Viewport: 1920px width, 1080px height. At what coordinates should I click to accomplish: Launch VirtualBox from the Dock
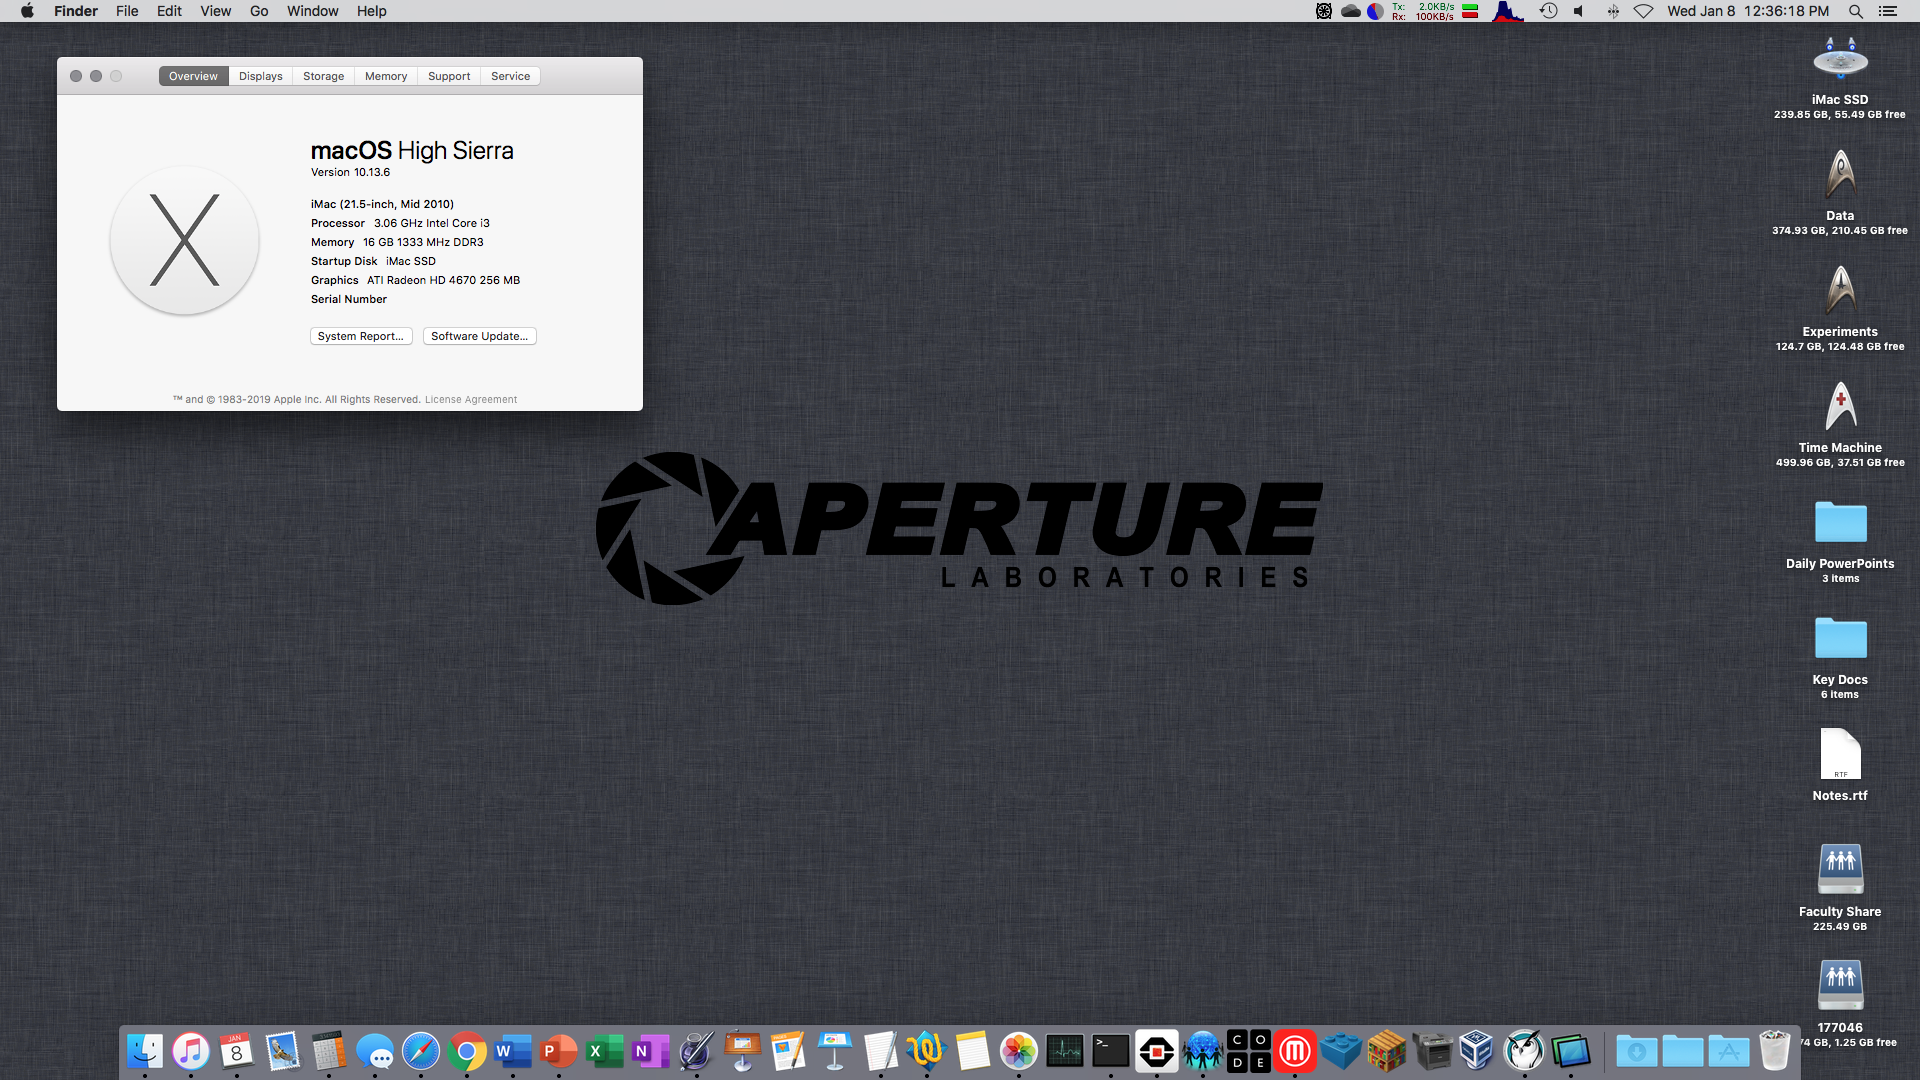(1477, 1051)
